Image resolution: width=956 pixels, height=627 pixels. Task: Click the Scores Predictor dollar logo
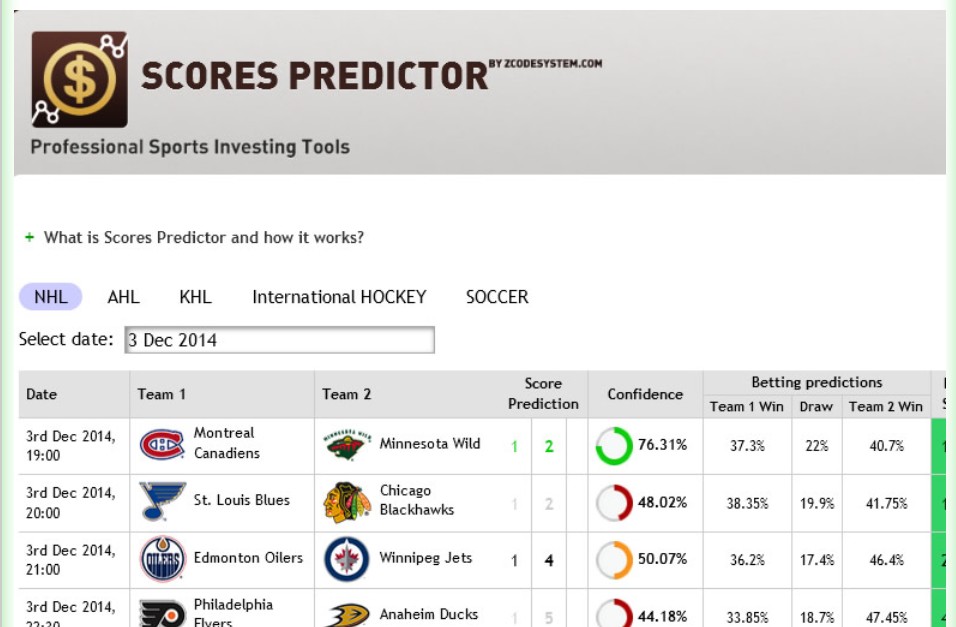(79, 79)
